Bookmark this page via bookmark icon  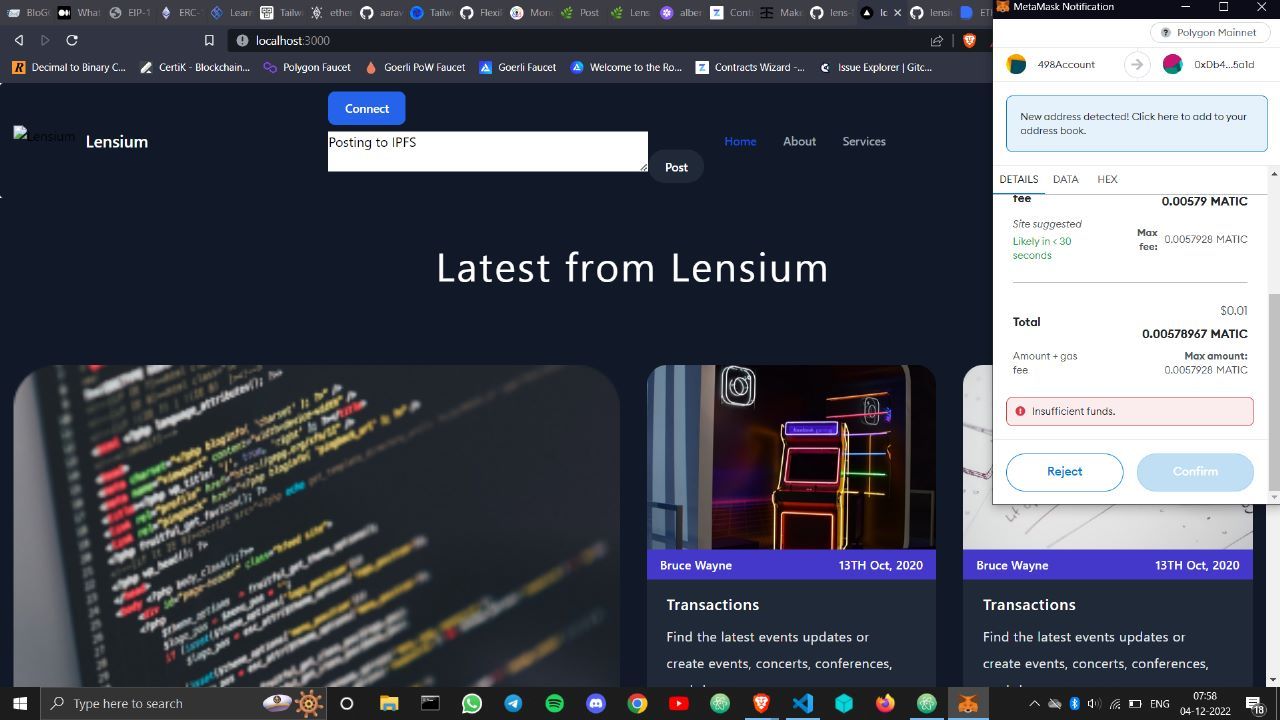click(209, 40)
